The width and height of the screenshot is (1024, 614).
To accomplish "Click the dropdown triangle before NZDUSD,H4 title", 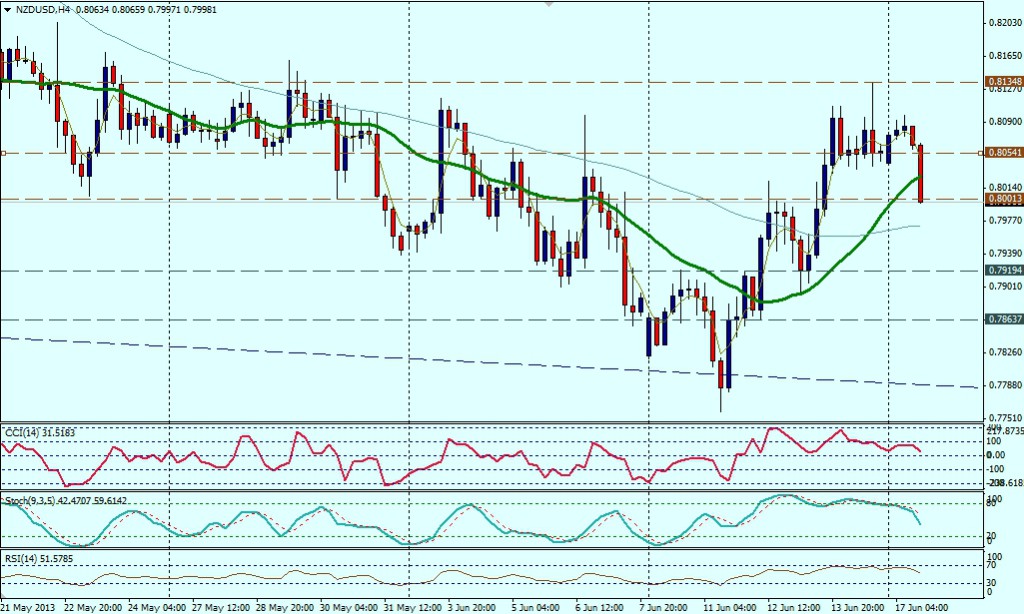I will [7, 8].
